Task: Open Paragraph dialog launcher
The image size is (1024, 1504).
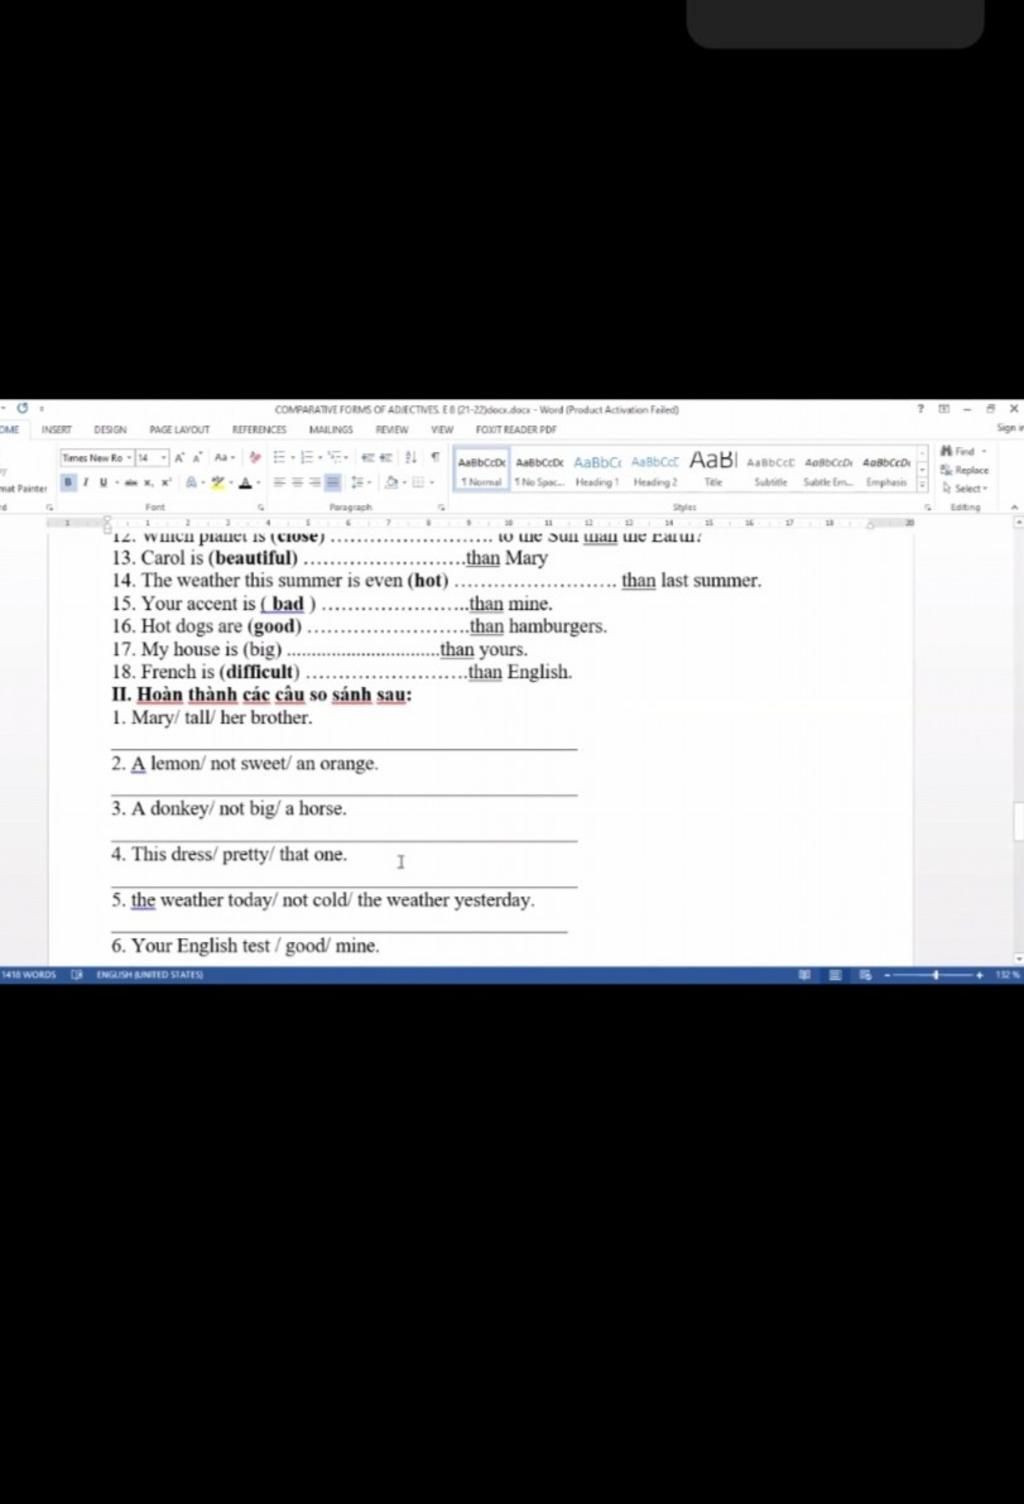Action: (441, 507)
